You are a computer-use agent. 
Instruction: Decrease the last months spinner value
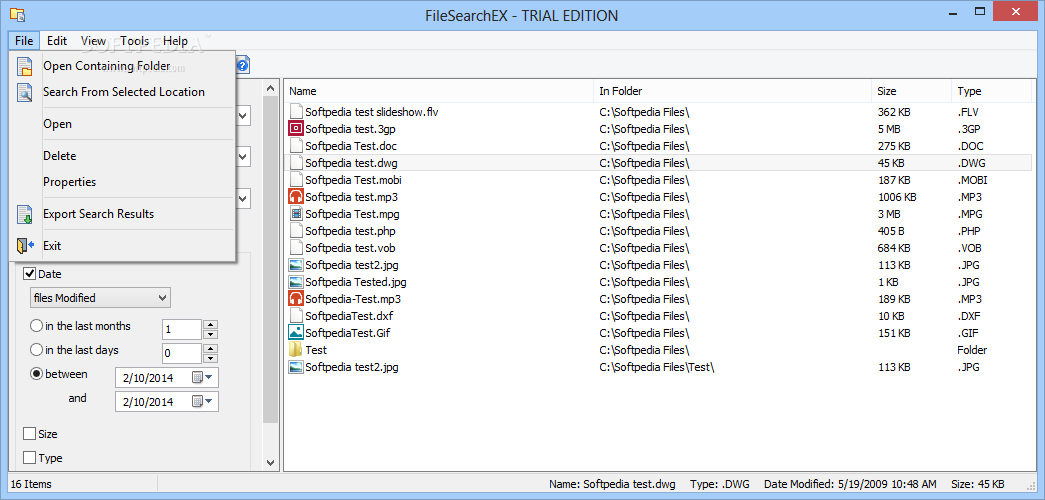coord(211,334)
